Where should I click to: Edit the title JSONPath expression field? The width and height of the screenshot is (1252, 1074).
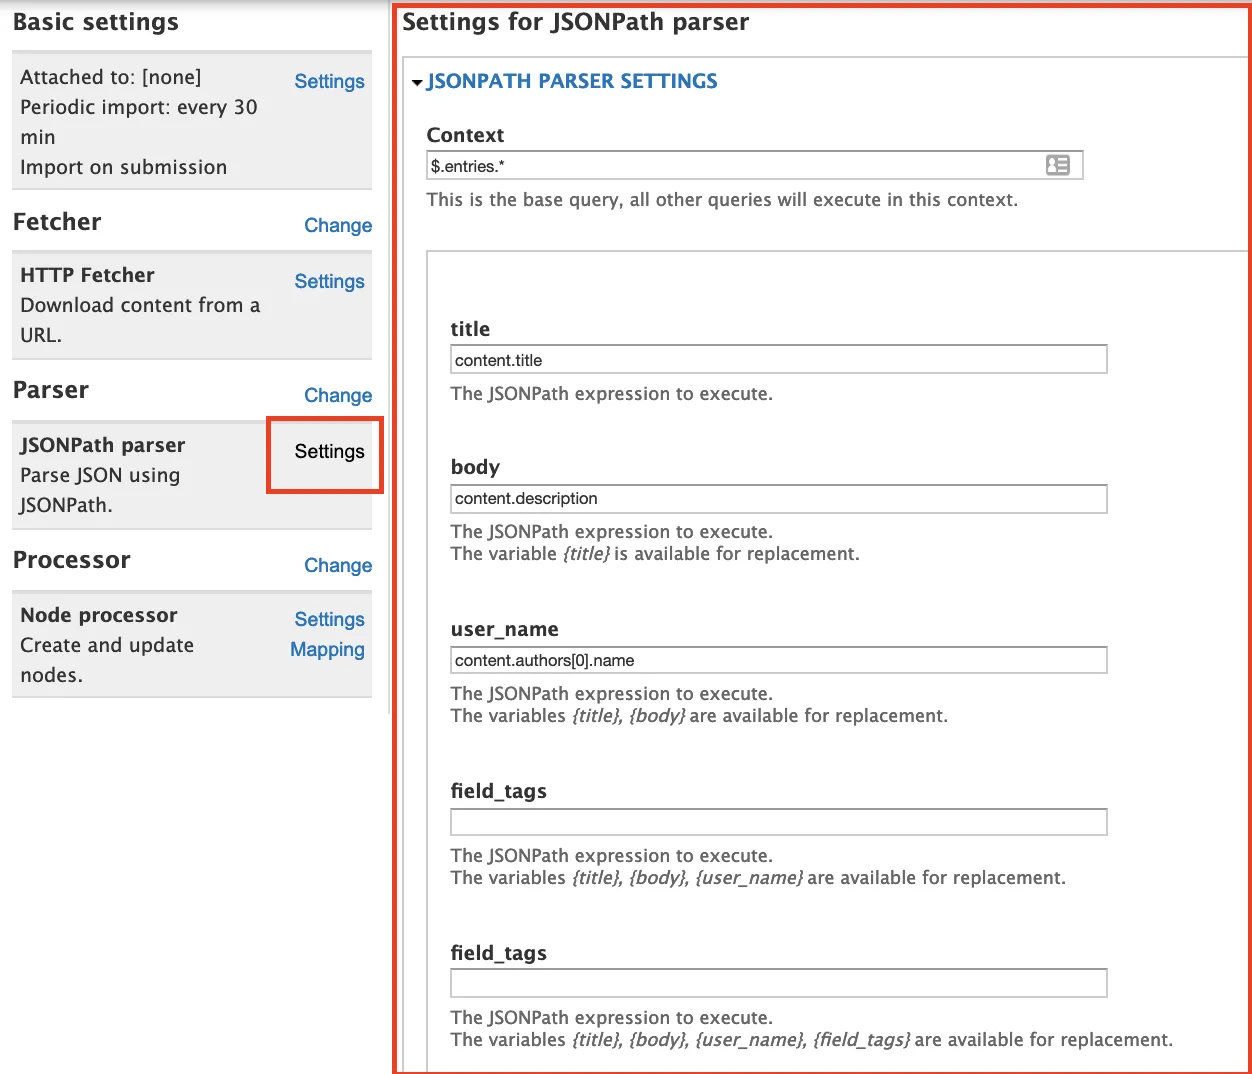(779, 359)
